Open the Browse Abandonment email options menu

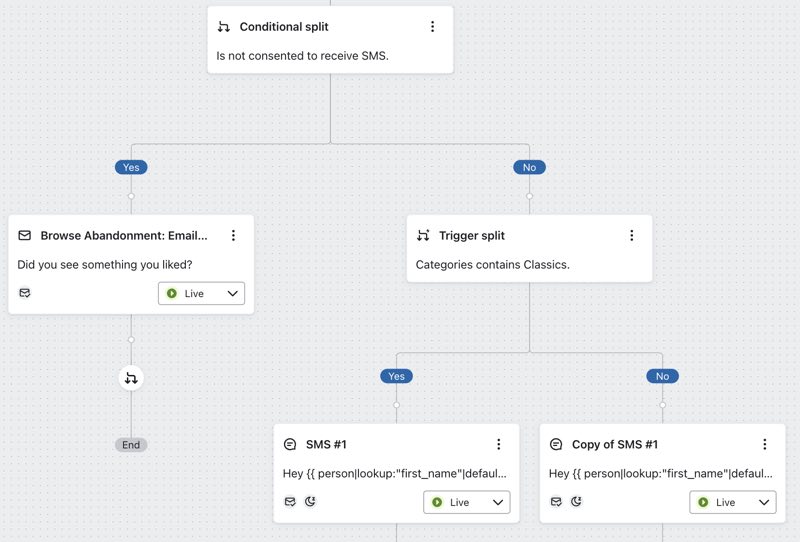point(233,236)
